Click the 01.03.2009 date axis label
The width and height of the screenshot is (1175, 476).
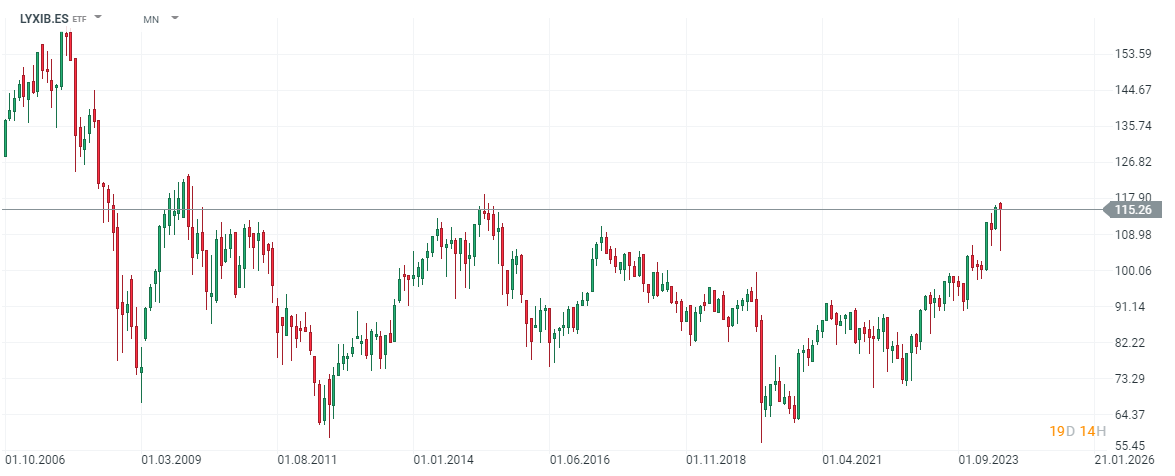coord(171,460)
